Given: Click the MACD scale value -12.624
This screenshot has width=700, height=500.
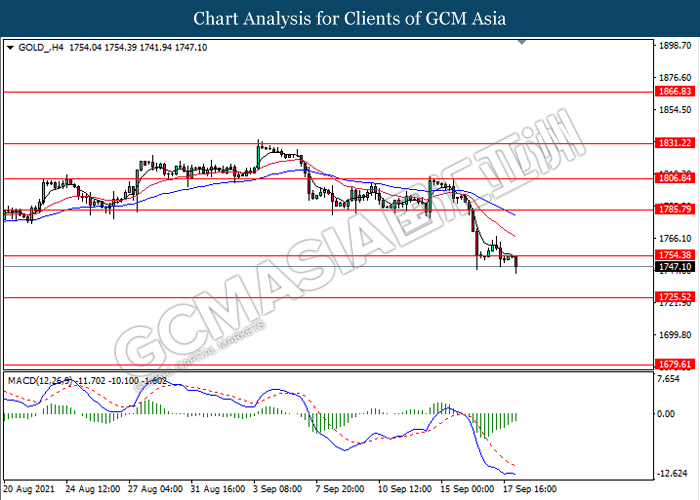Looking at the screenshot, I should click(673, 474).
